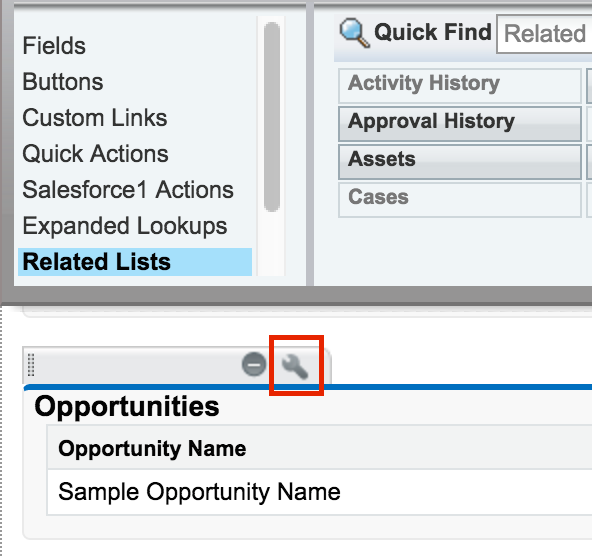
Task: Click the Opportunities related list title
Action: 126,407
